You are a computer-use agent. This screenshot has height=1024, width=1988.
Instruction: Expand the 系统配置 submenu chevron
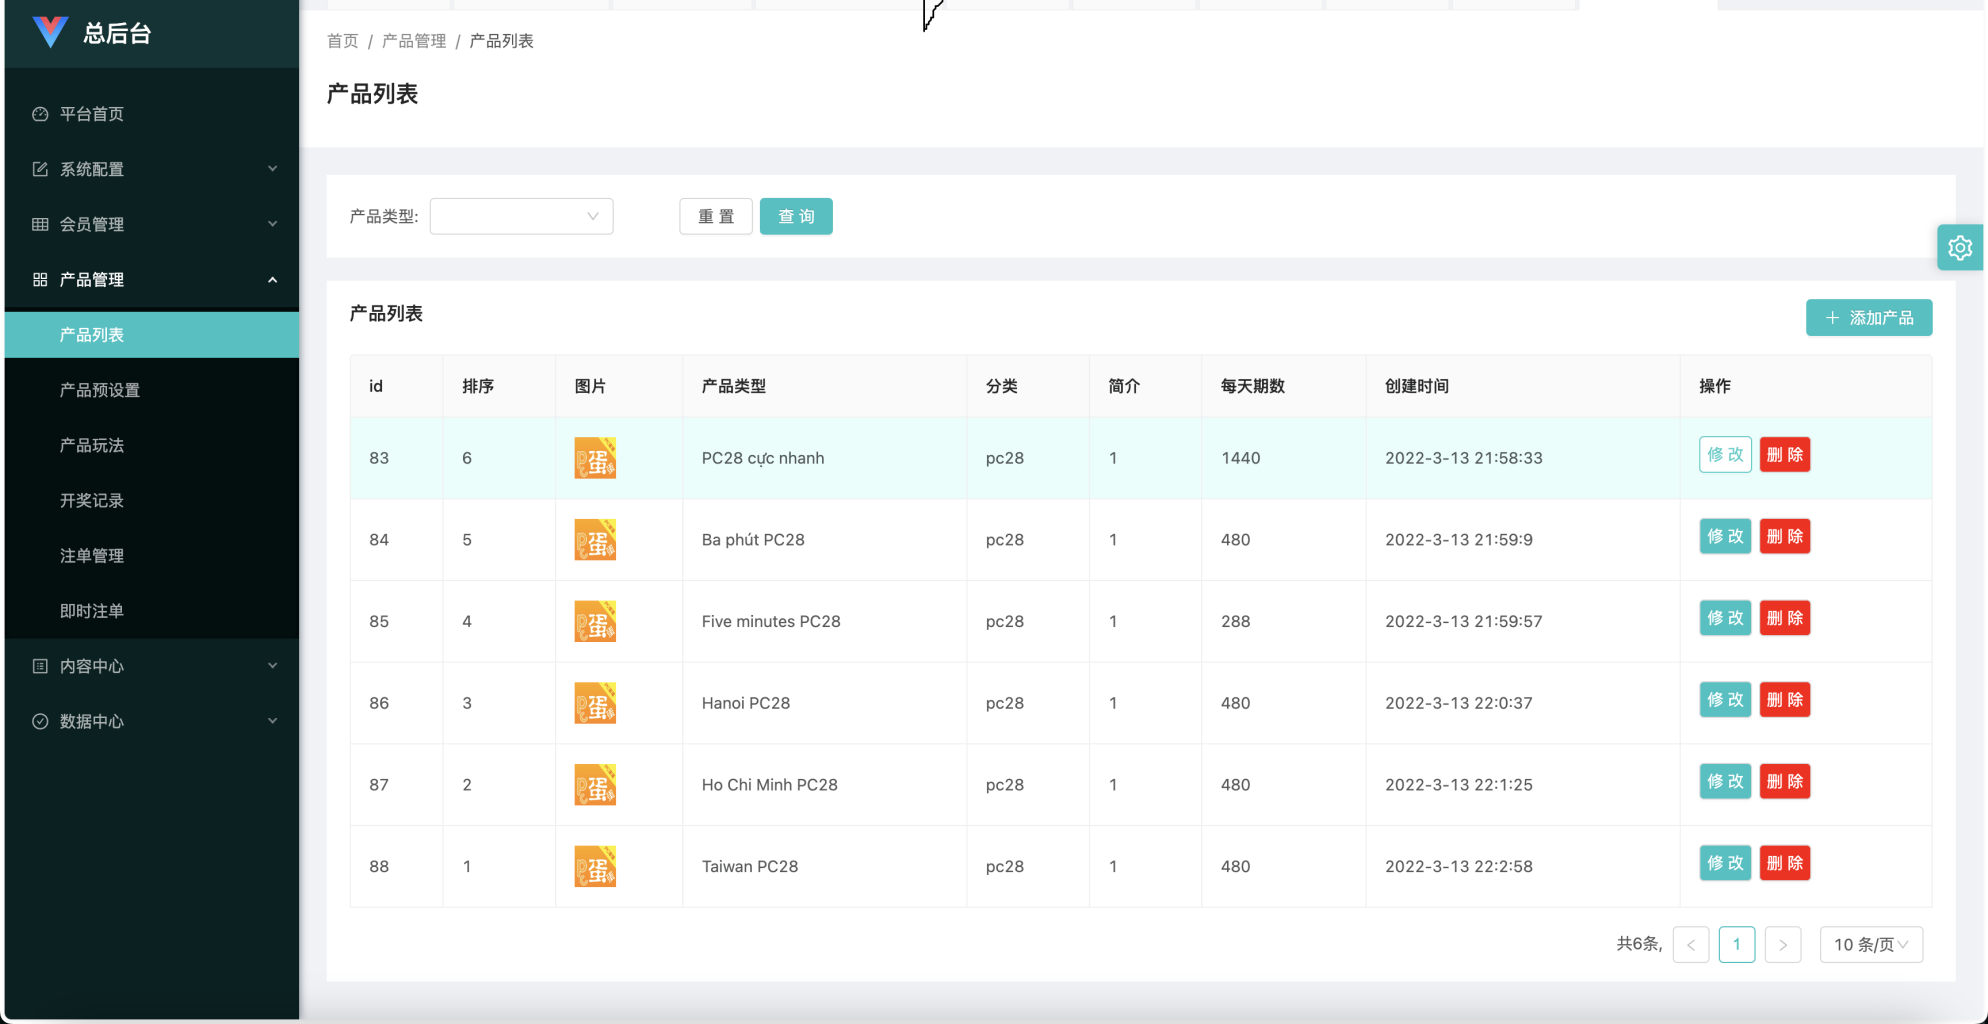pyautogui.click(x=272, y=169)
